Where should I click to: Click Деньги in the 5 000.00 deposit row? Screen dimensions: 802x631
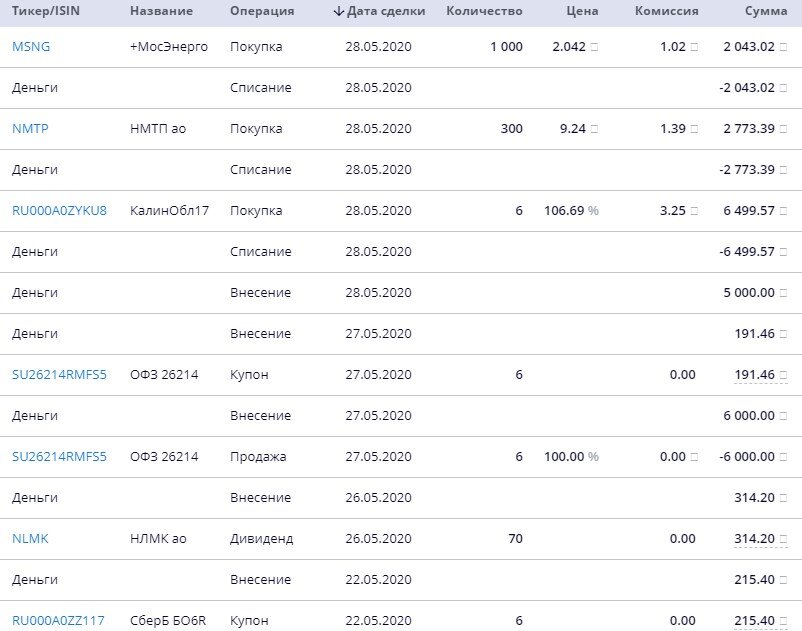35,292
